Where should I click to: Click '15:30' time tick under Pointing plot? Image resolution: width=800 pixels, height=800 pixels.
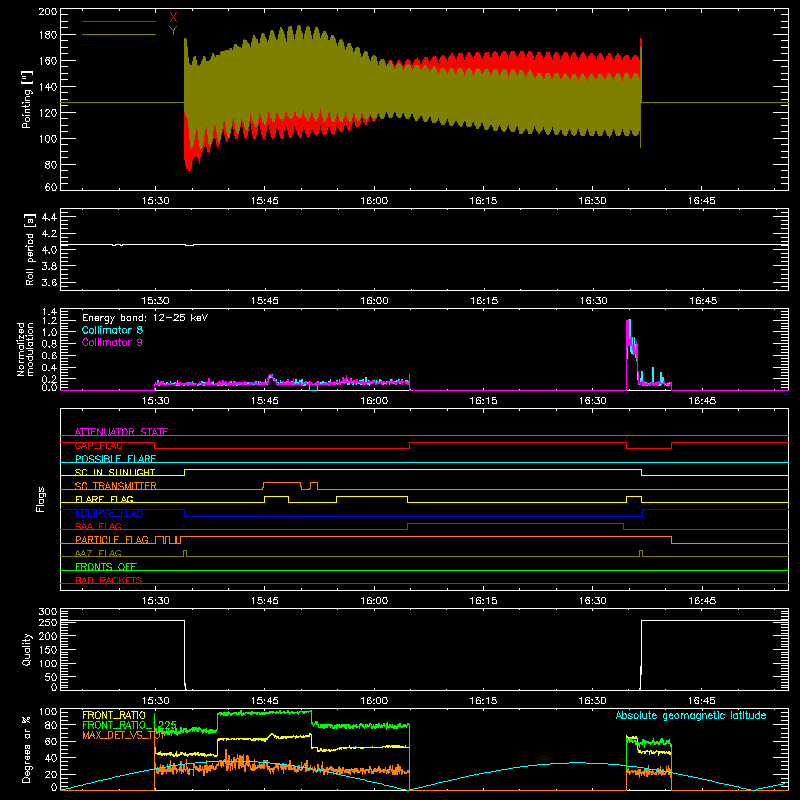[x=155, y=201]
